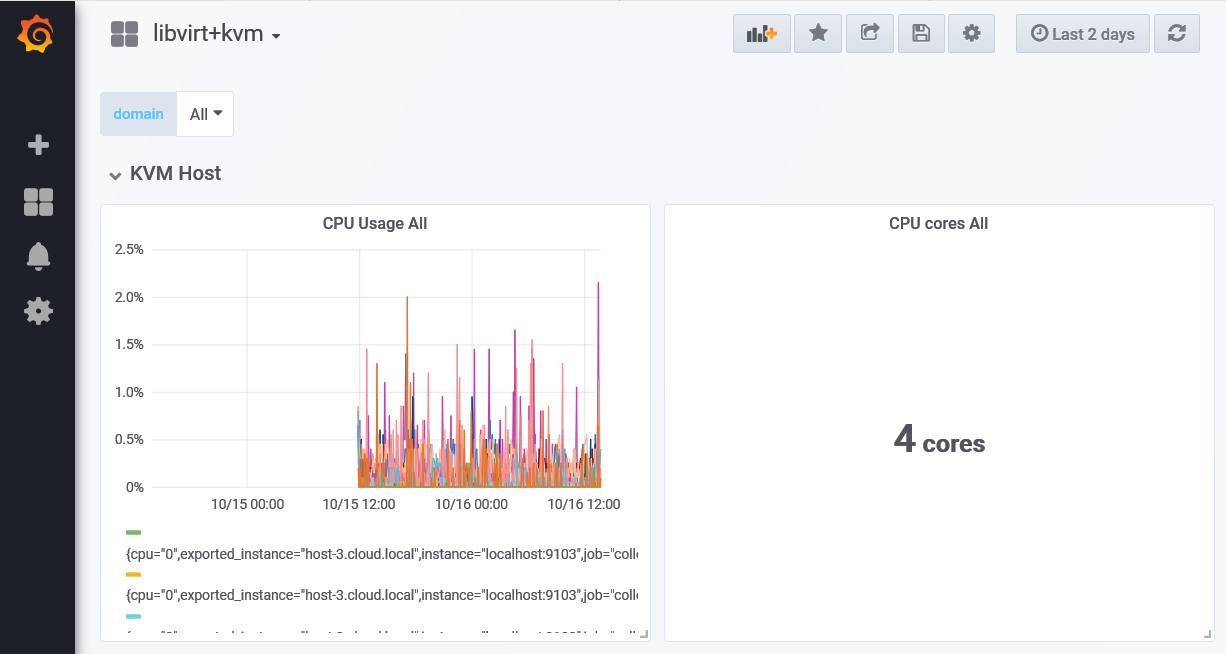The image size is (1226, 654).
Task: Click the second legend entry text for host-3.cloud.local
Action: (381, 595)
